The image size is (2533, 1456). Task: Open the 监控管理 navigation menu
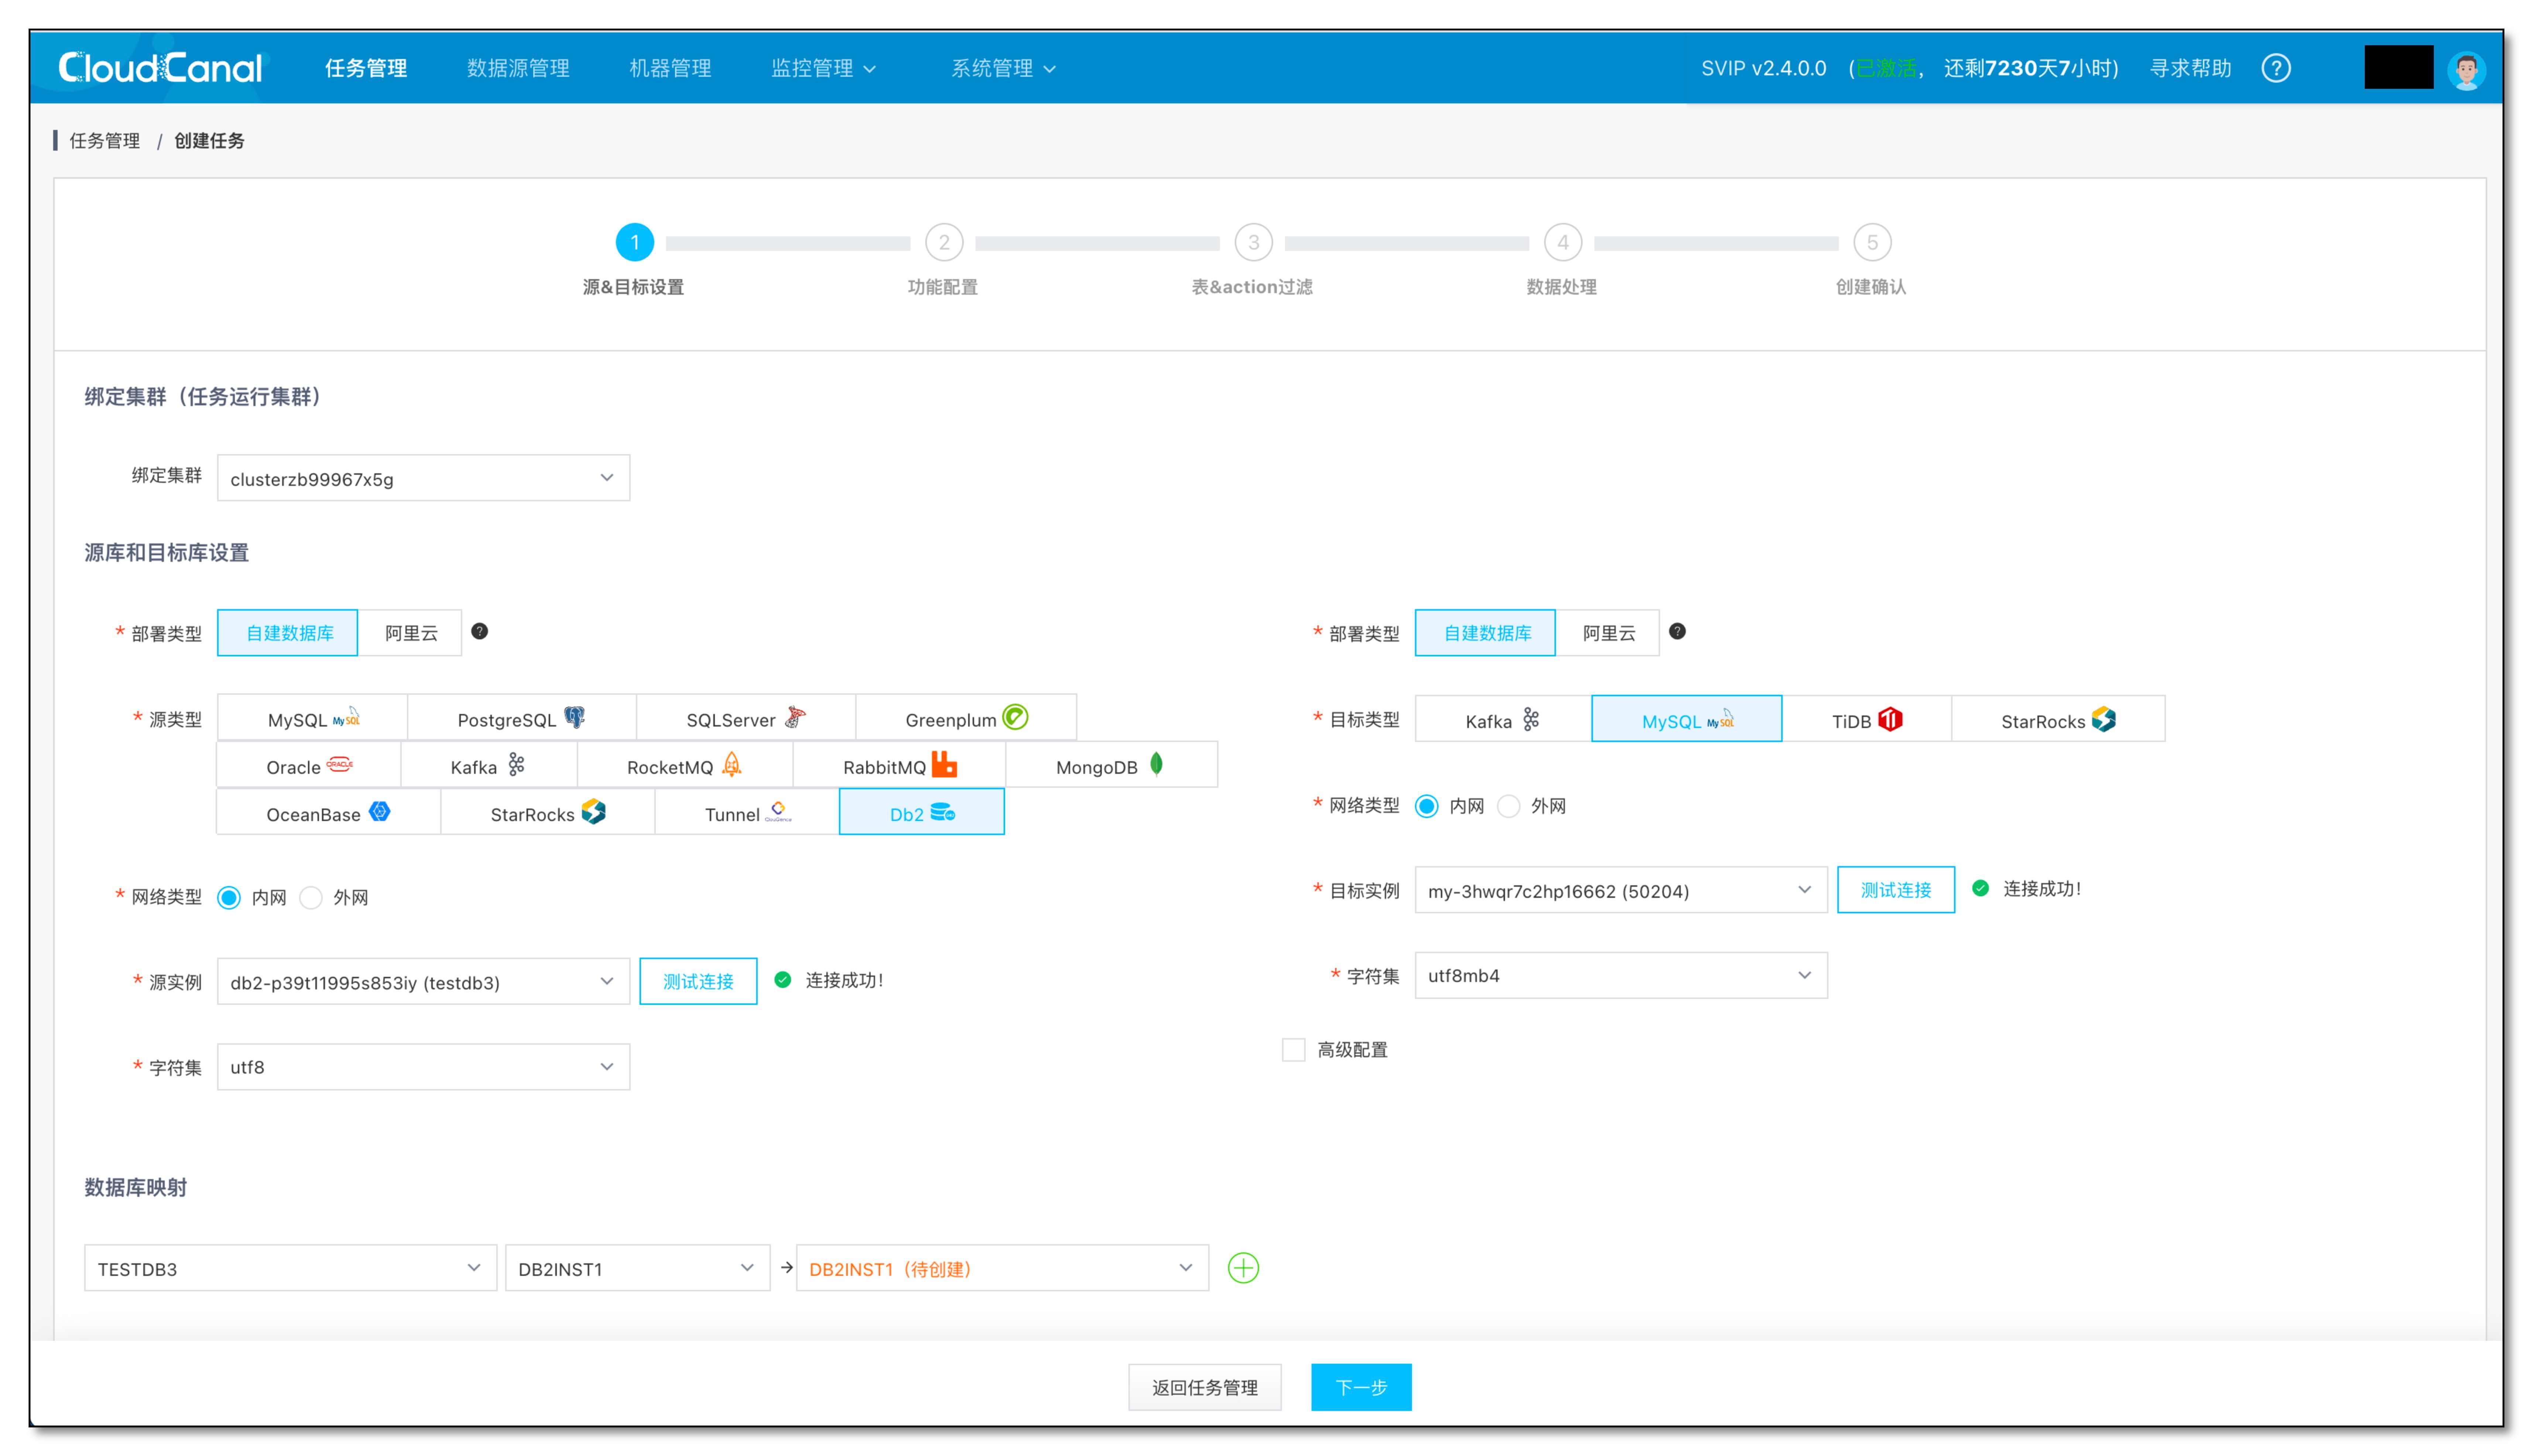(822, 68)
